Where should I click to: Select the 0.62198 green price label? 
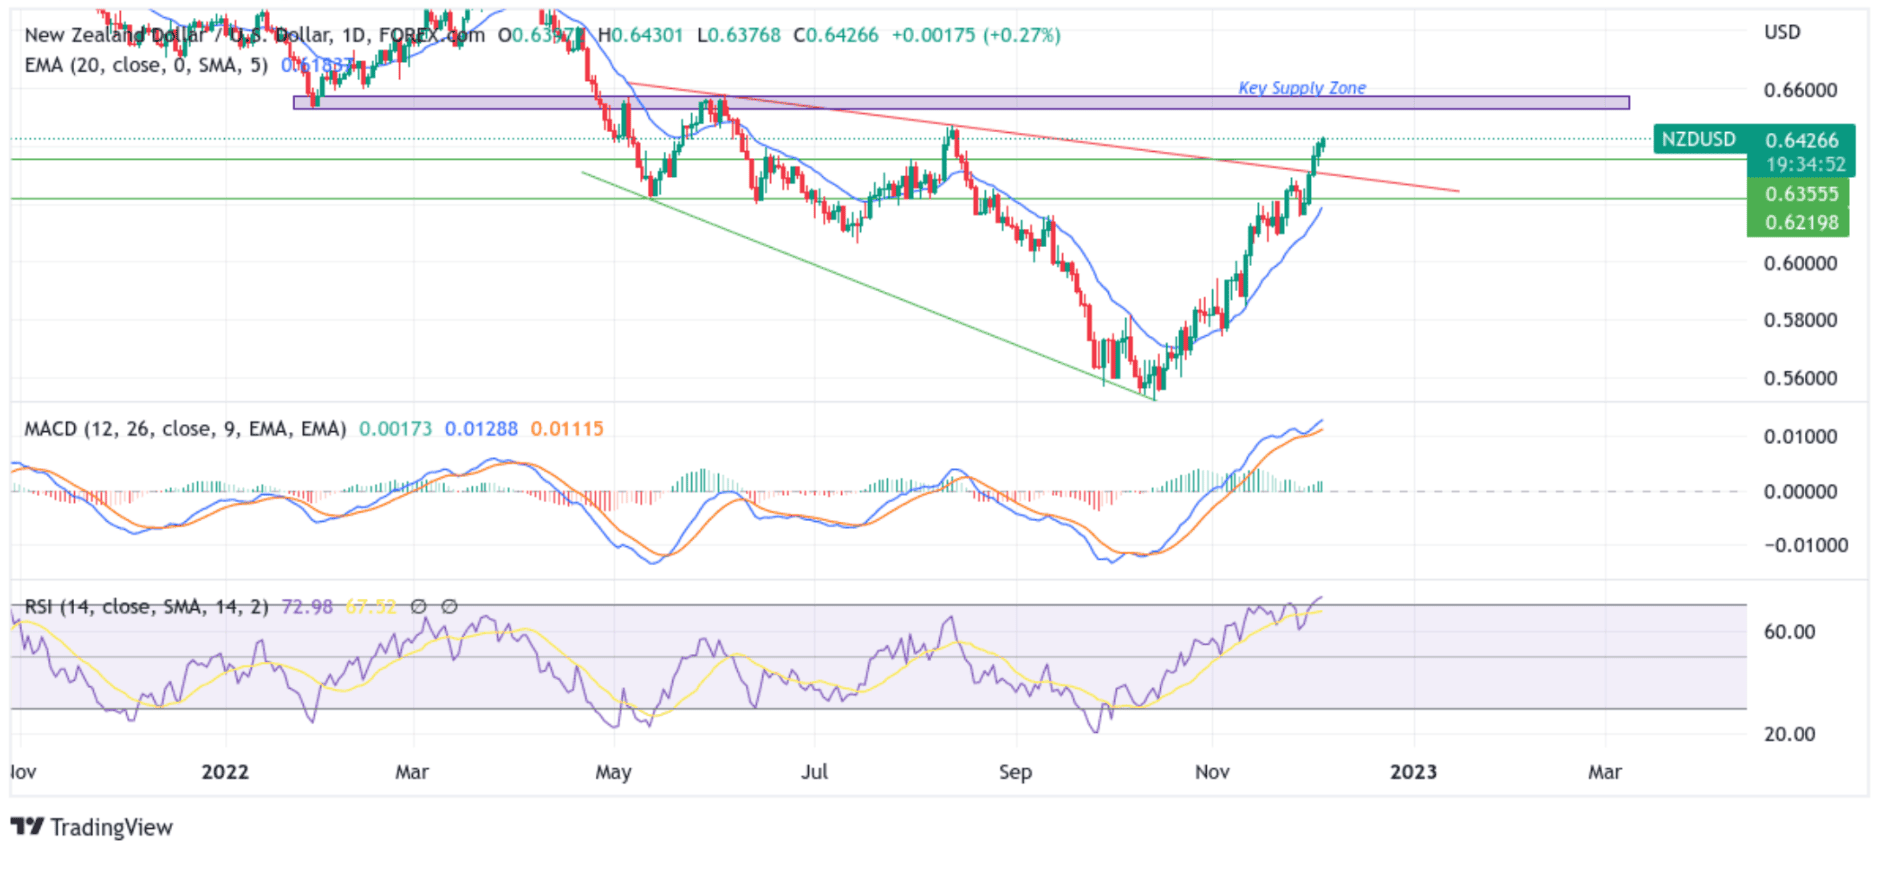pyautogui.click(x=1801, y=222)
